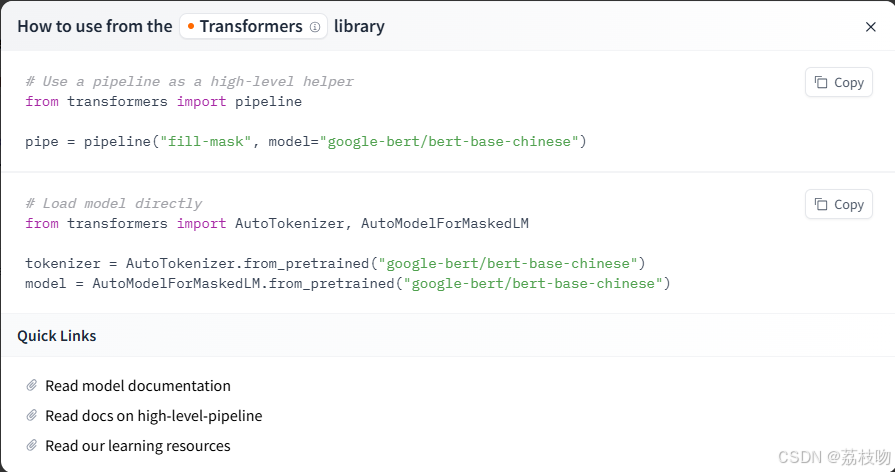Screen dimensions: 895x472
Task: Click the "from transformers import pipeline" line
Action: point(163,102)
